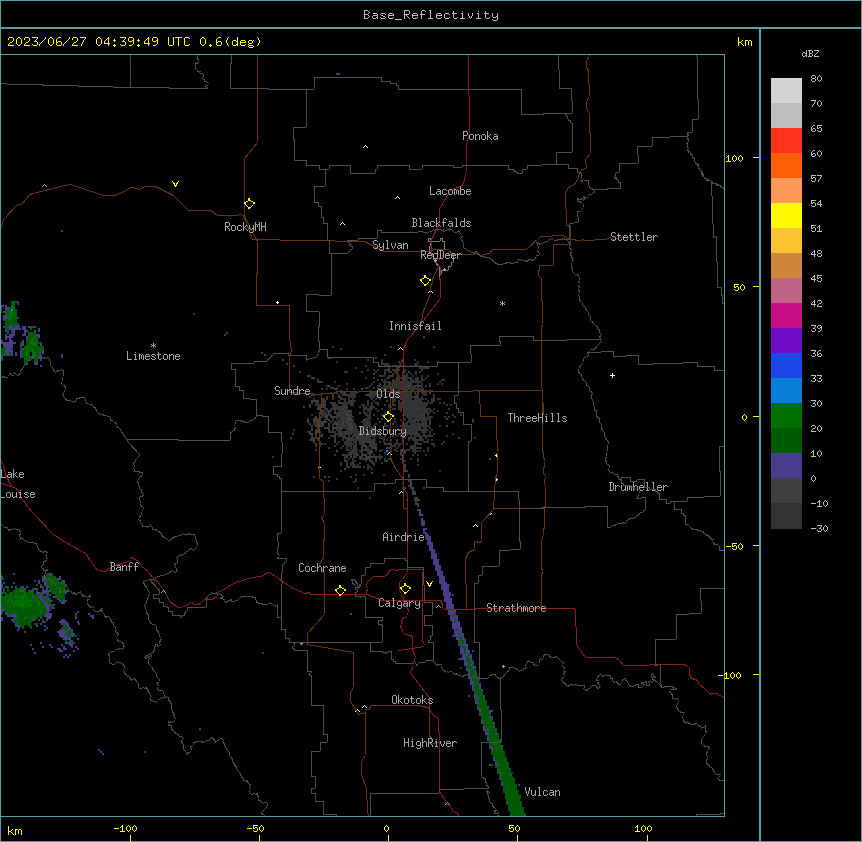This screenshot has width=862, height=842.
Task: Click the yellow diamond marker south of RedDeer
Action: point(426,281)
